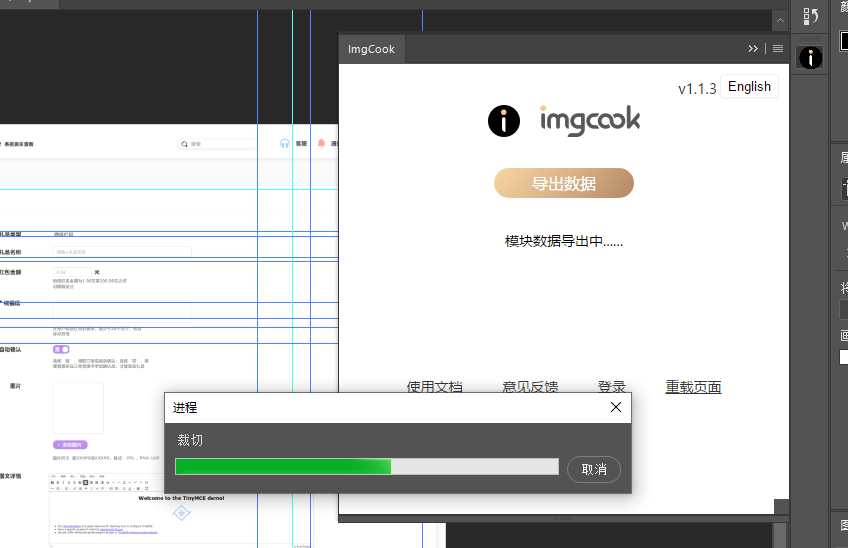
Task: Open the ImgCook panel hamburger menu
Action: [778, 49]
